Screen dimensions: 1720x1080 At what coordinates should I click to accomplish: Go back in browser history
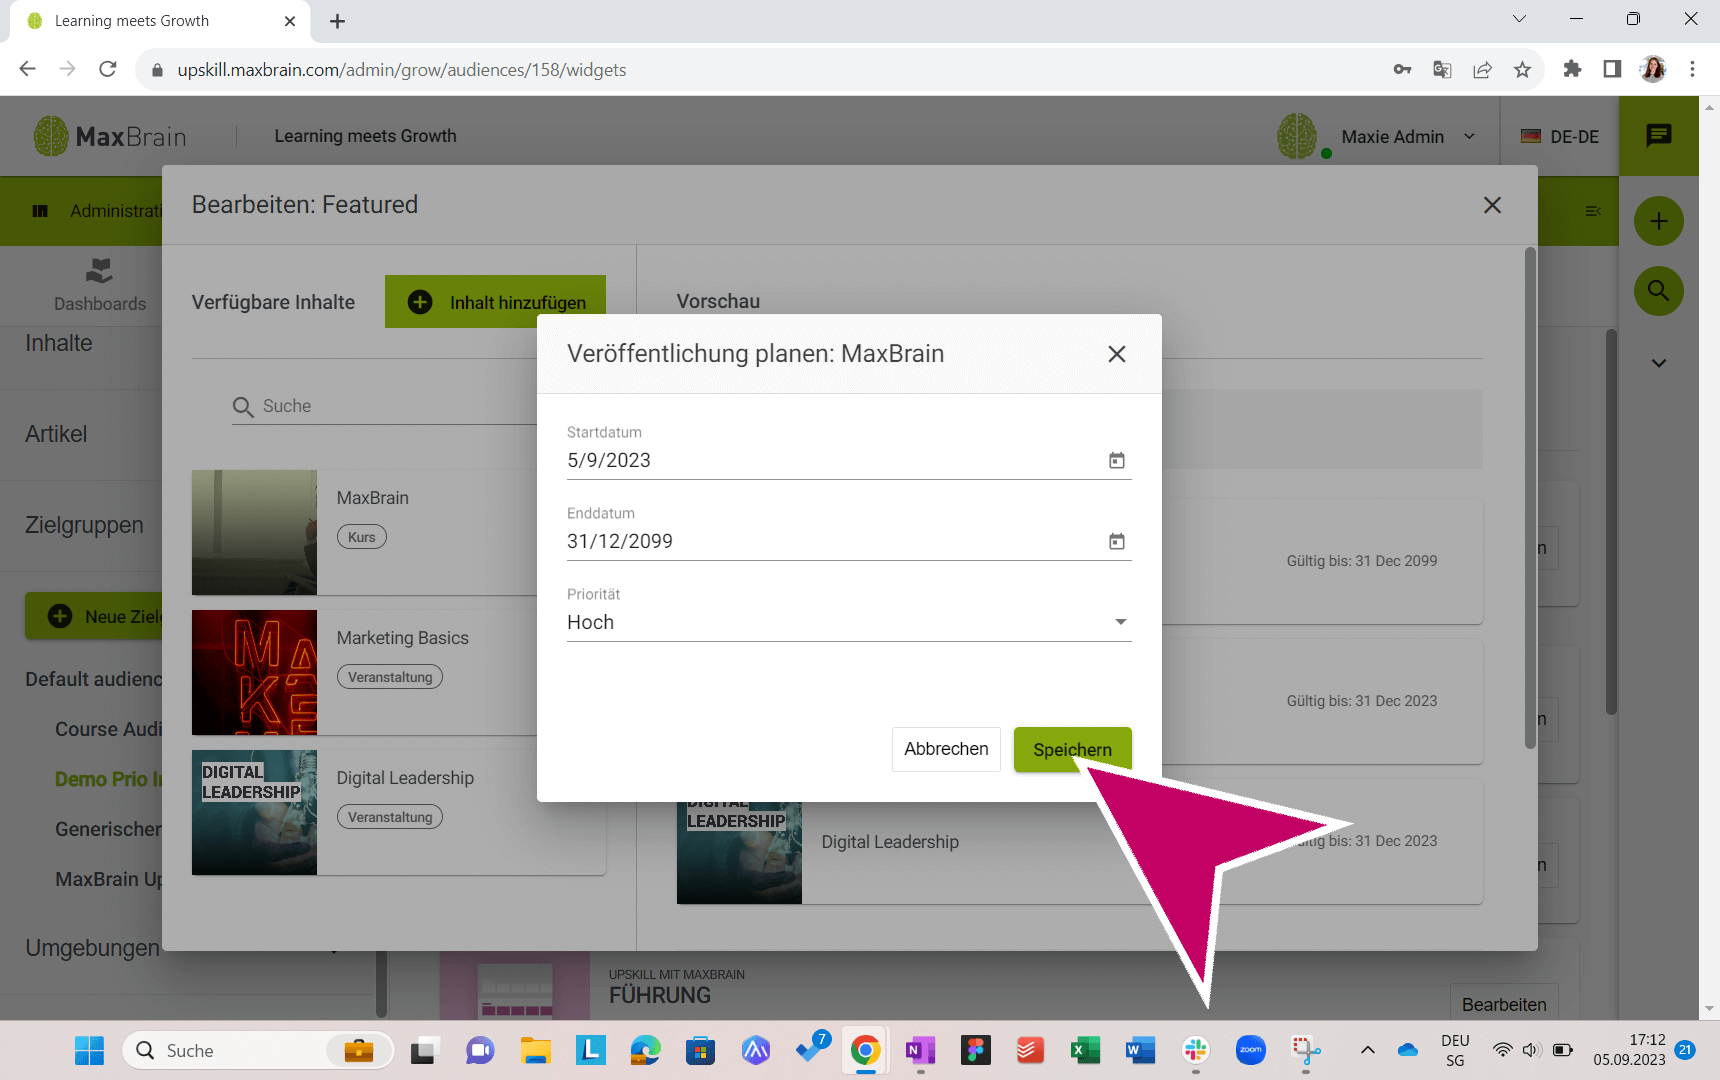(x=28, y=69)
